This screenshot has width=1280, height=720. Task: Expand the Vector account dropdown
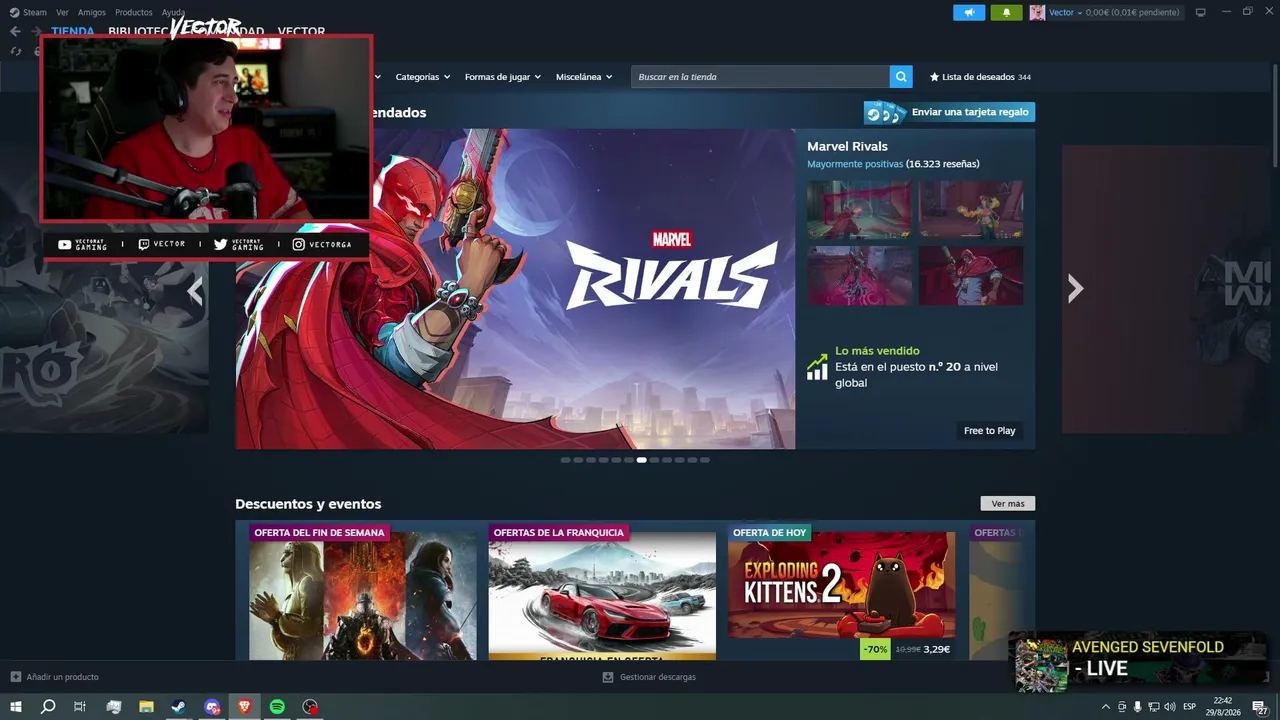point(1066,12)
